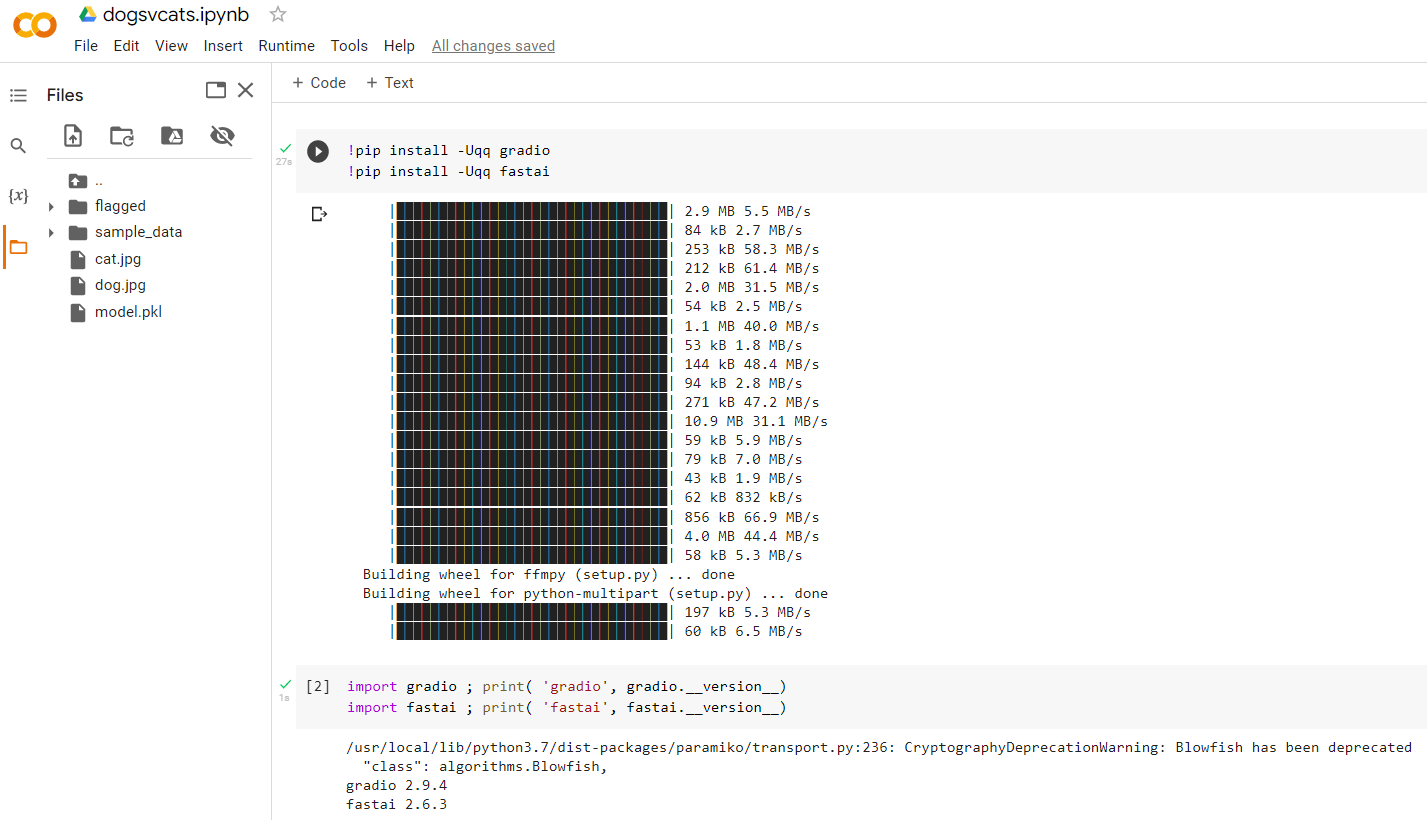The image size is (1427, 820).
Task: Close the Files side panel
Action: (246, 90)
